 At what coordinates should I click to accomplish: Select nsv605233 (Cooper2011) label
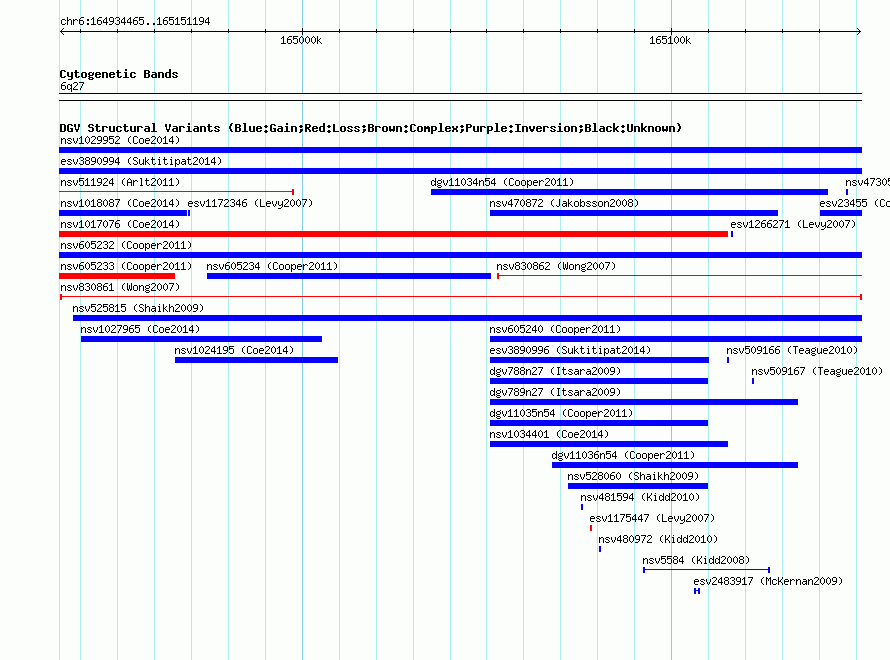click(x=126, y=266)
